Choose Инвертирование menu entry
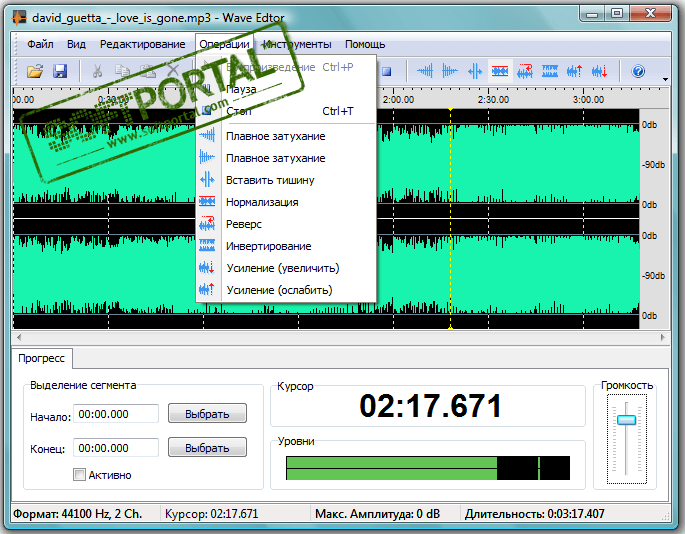 pyautogui.click(x=286, y=246)
